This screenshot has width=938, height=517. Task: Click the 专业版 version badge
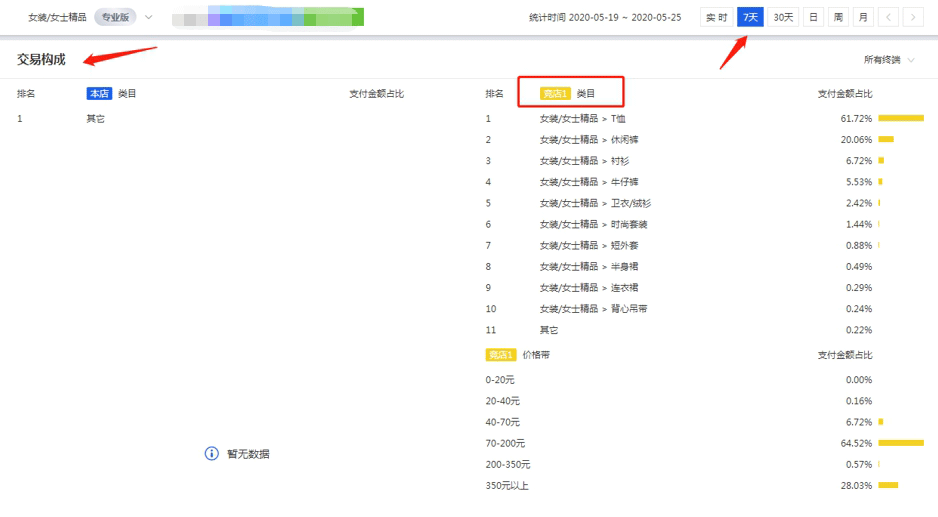(115, 17)
